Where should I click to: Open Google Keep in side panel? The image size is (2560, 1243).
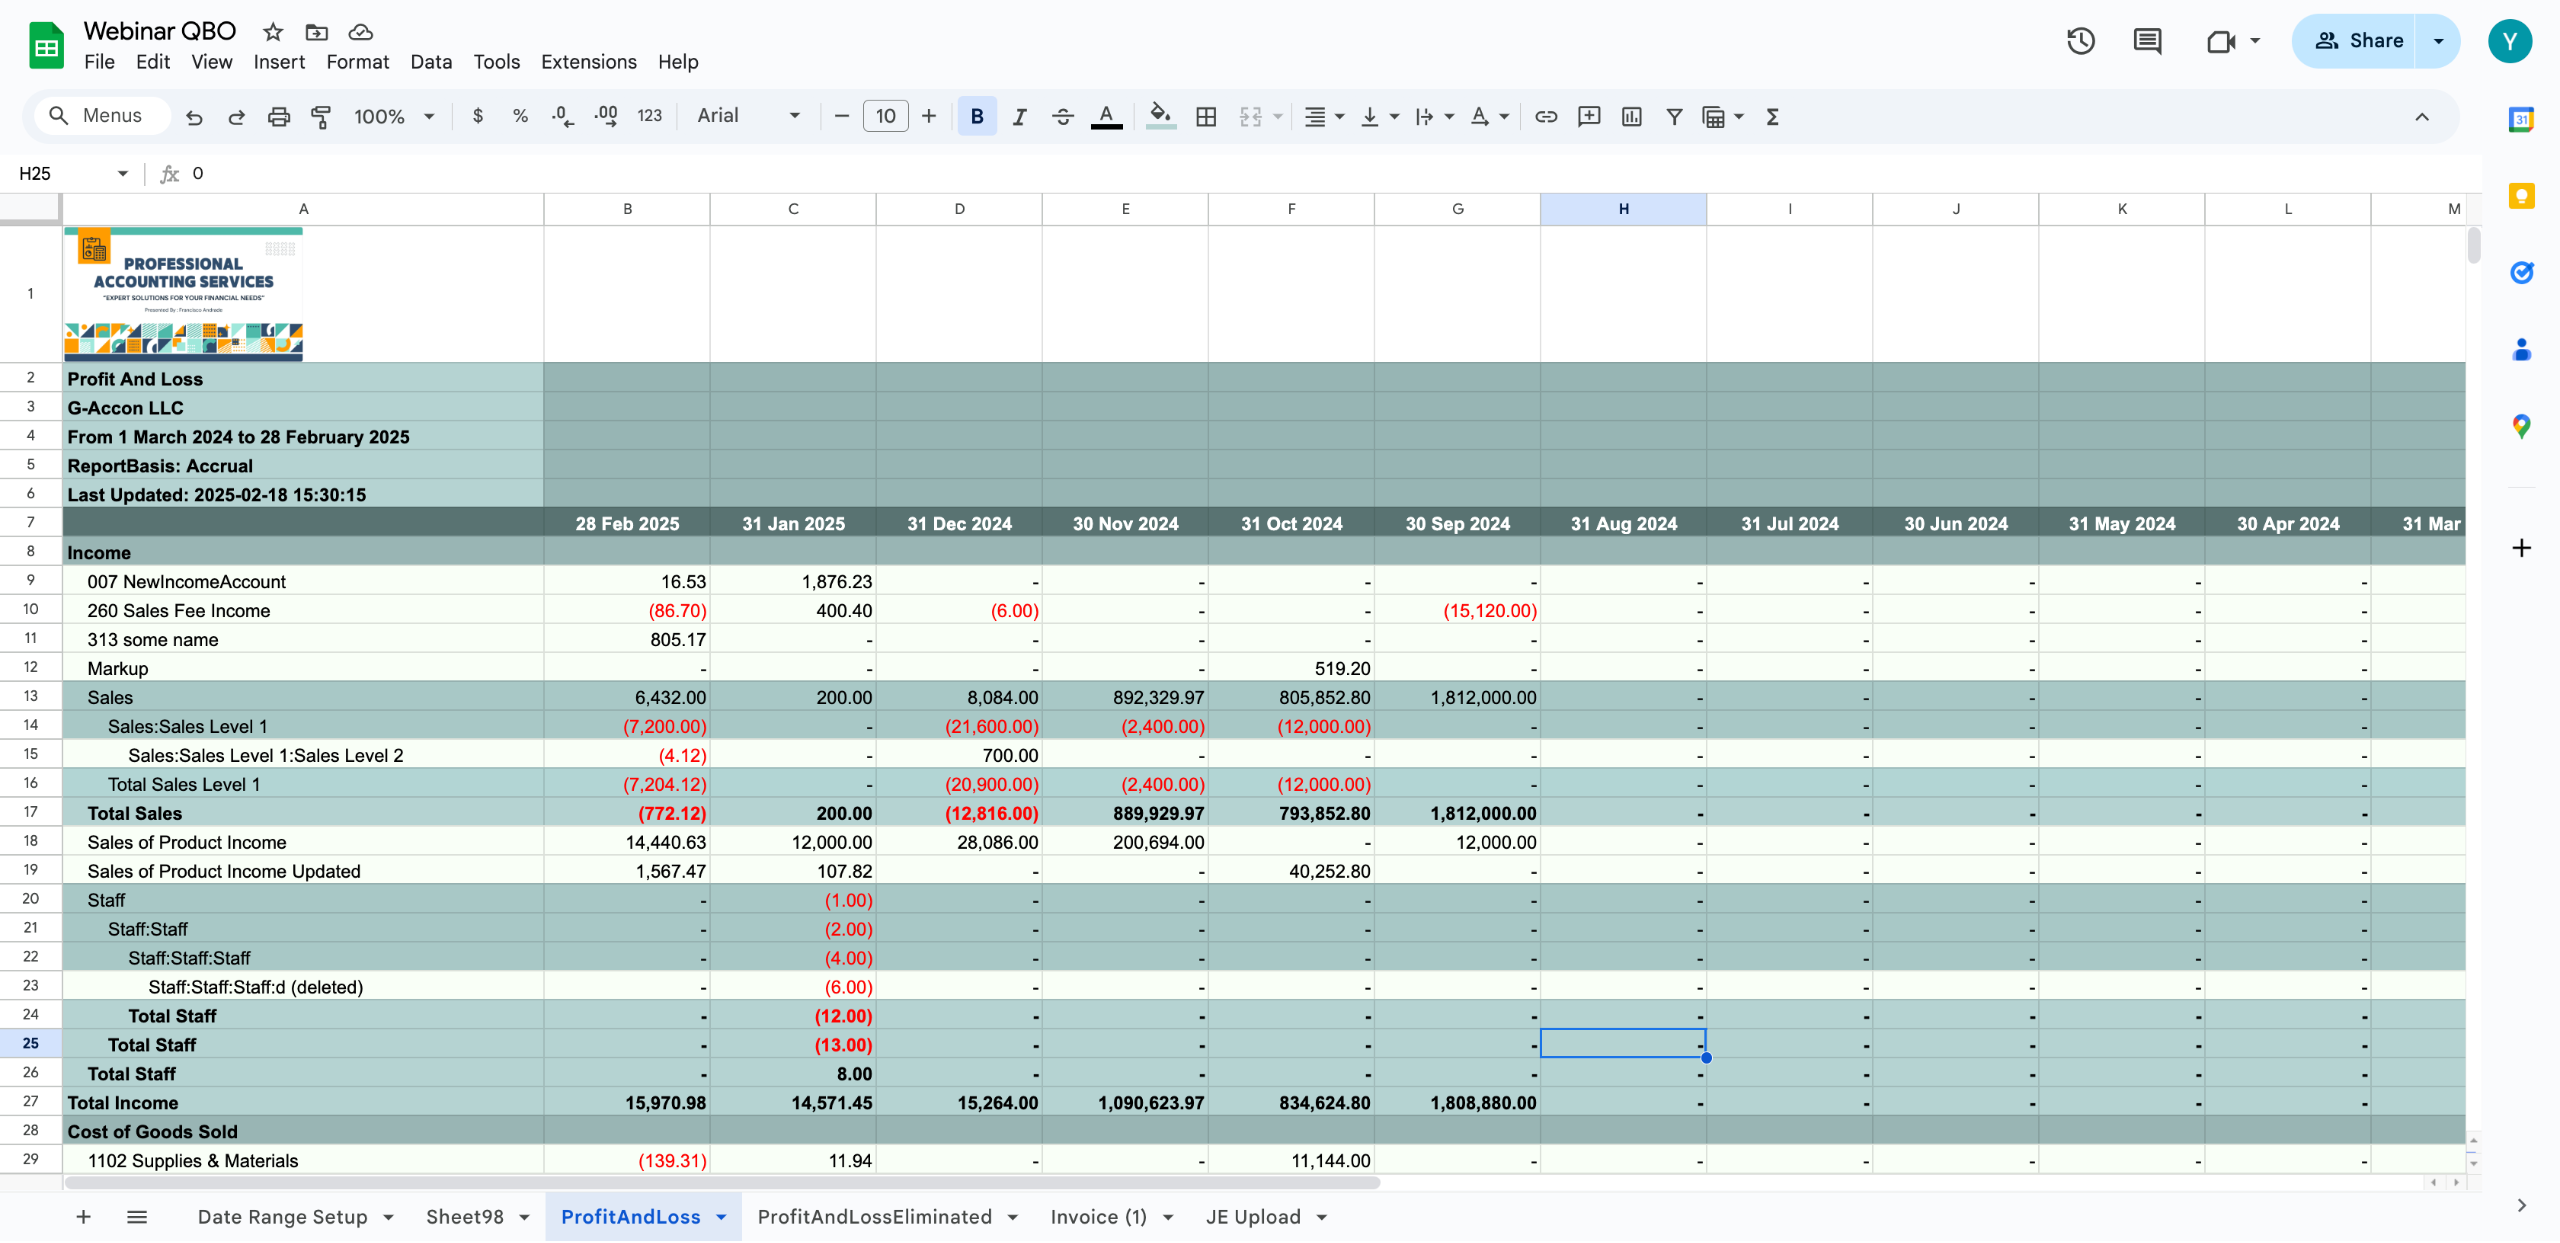(x=2521, y=196)
